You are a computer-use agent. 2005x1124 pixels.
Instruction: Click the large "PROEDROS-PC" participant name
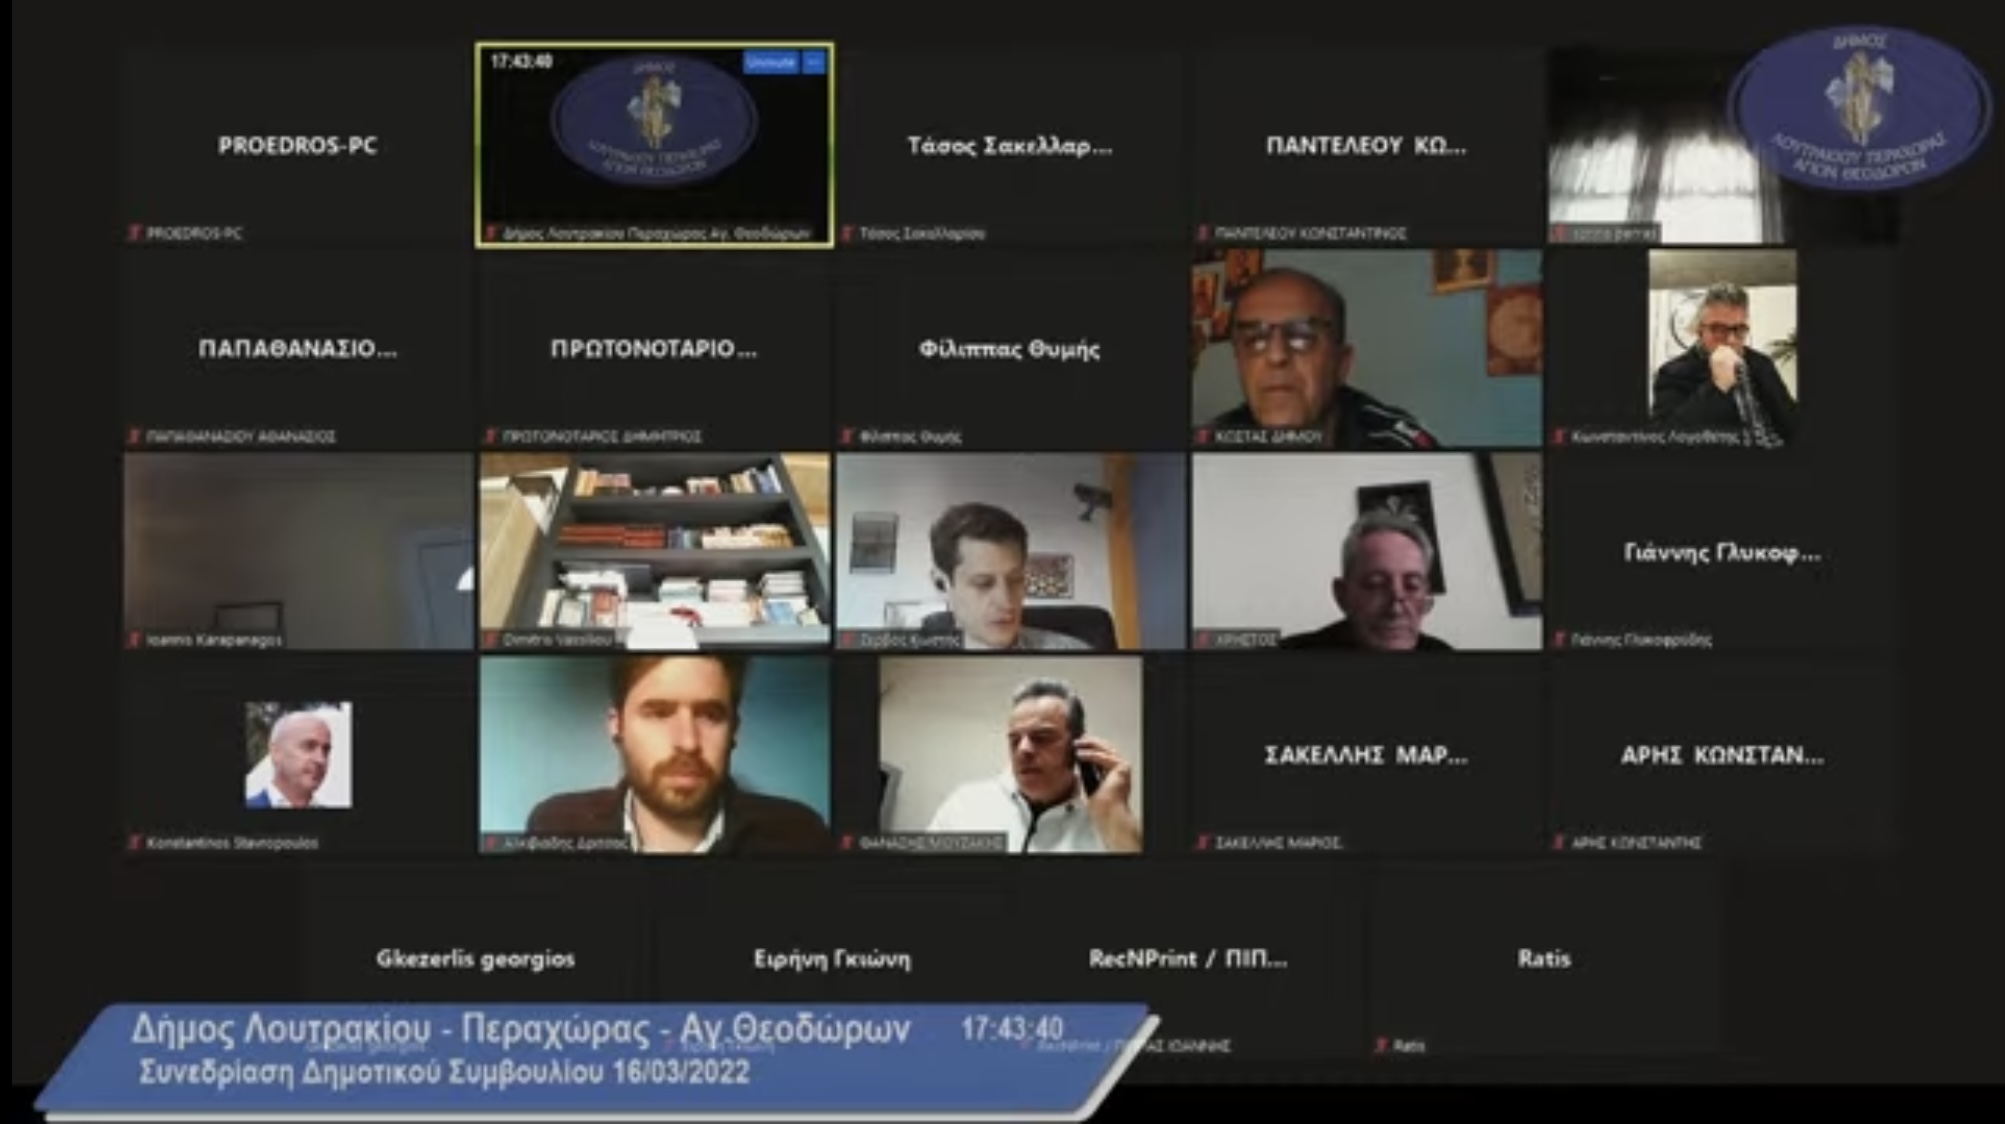tap(298, 145)
